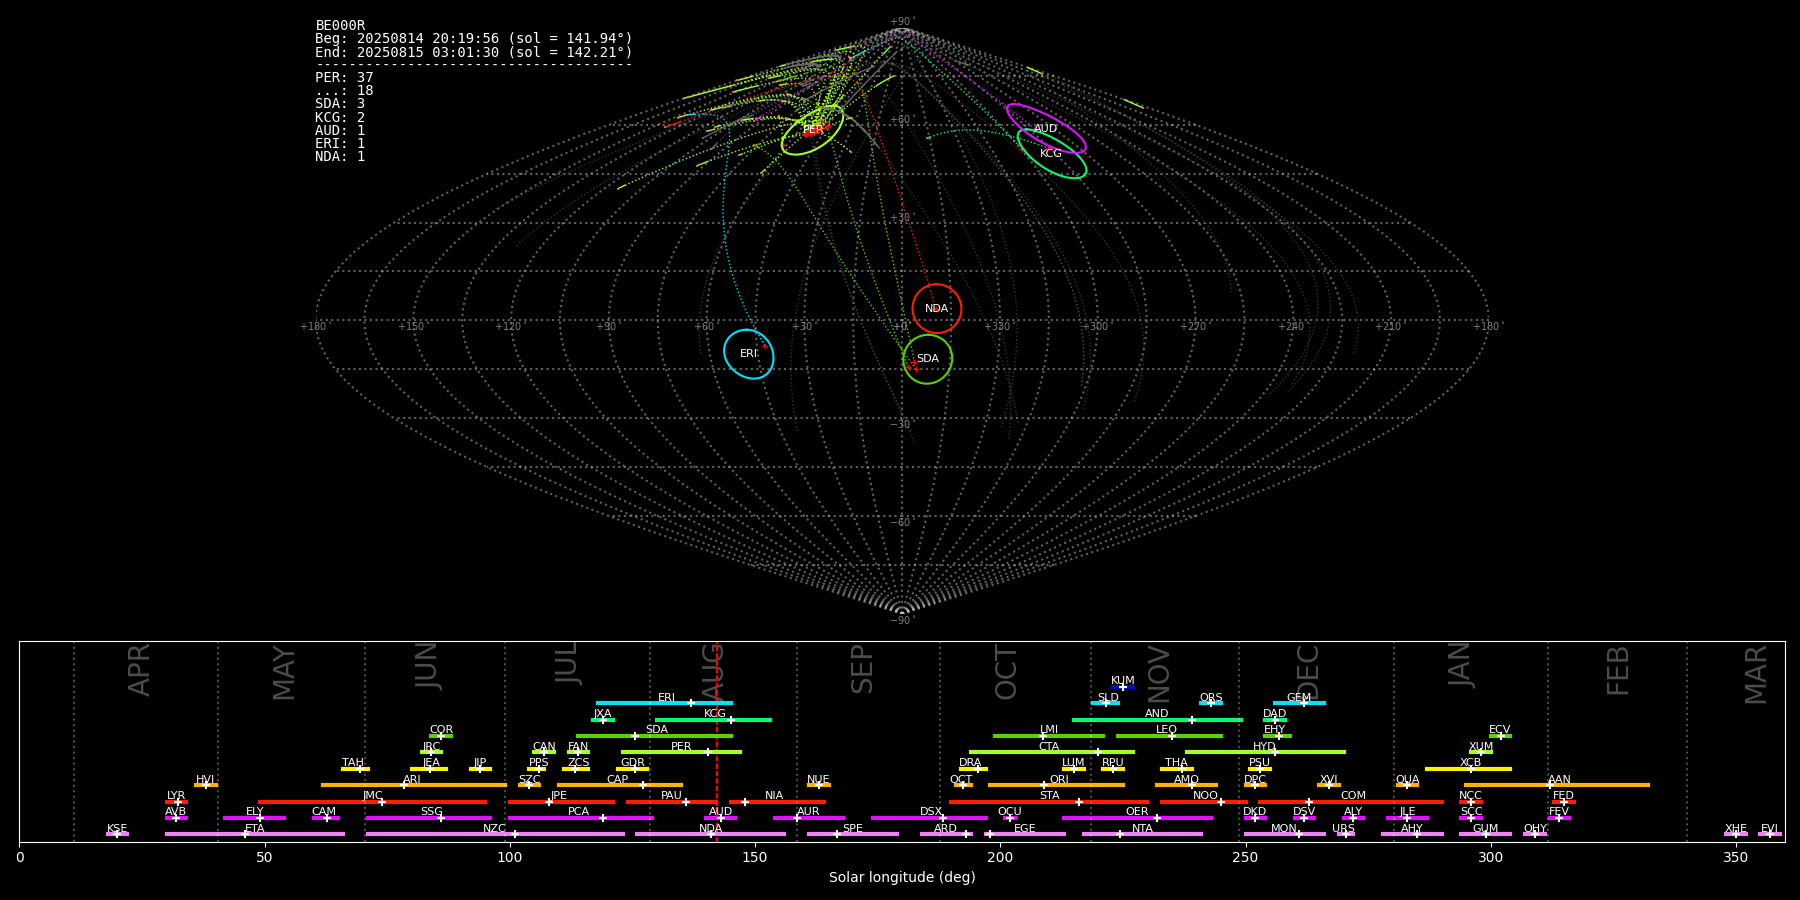The width and height of the screenshot is (1800, 900).
Task: Select the 'PER: 37' count line
Action: coord(344,77)
